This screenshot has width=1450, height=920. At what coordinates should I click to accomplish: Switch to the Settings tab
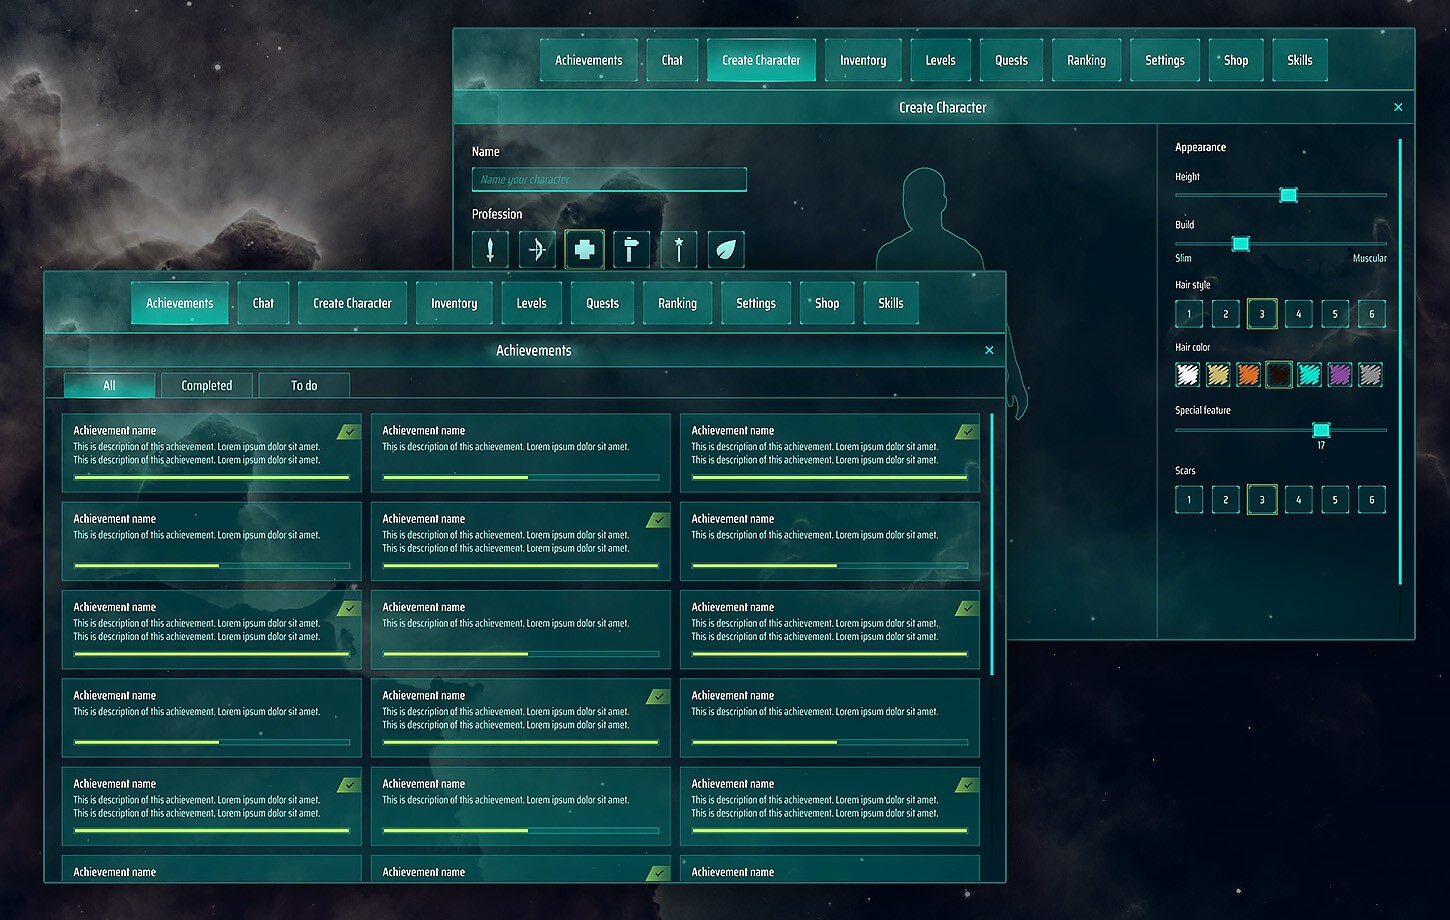(756, 303)
